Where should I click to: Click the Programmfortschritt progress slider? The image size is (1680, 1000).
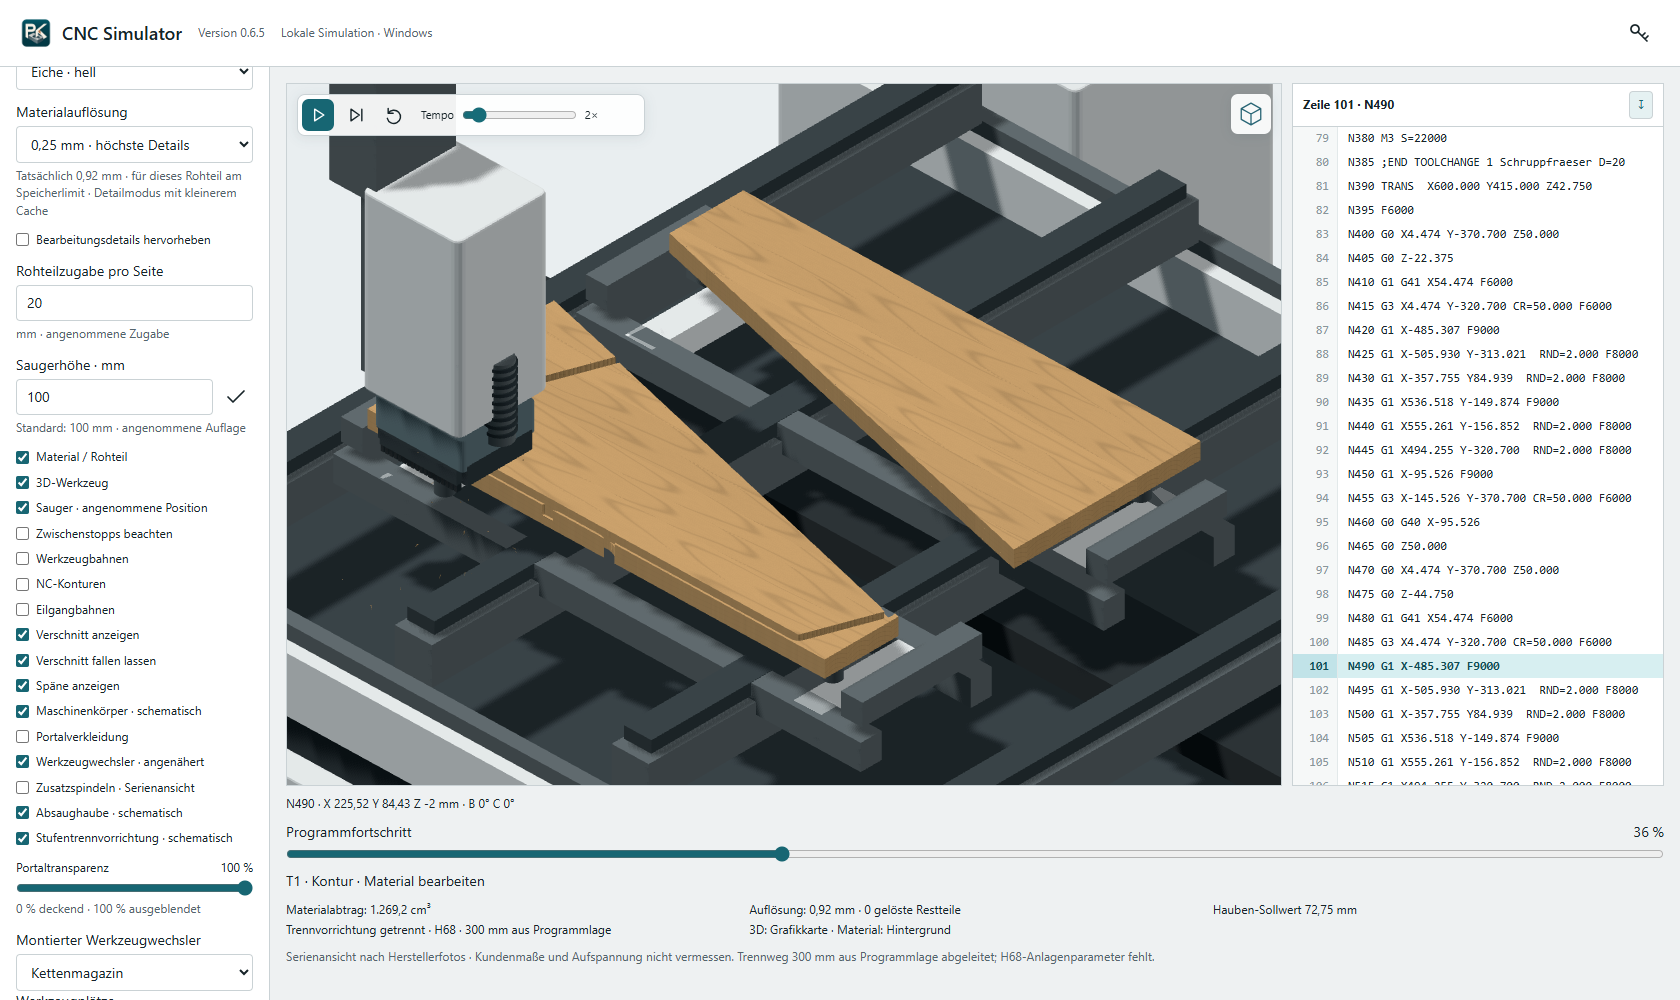click(x=974, y=854)
